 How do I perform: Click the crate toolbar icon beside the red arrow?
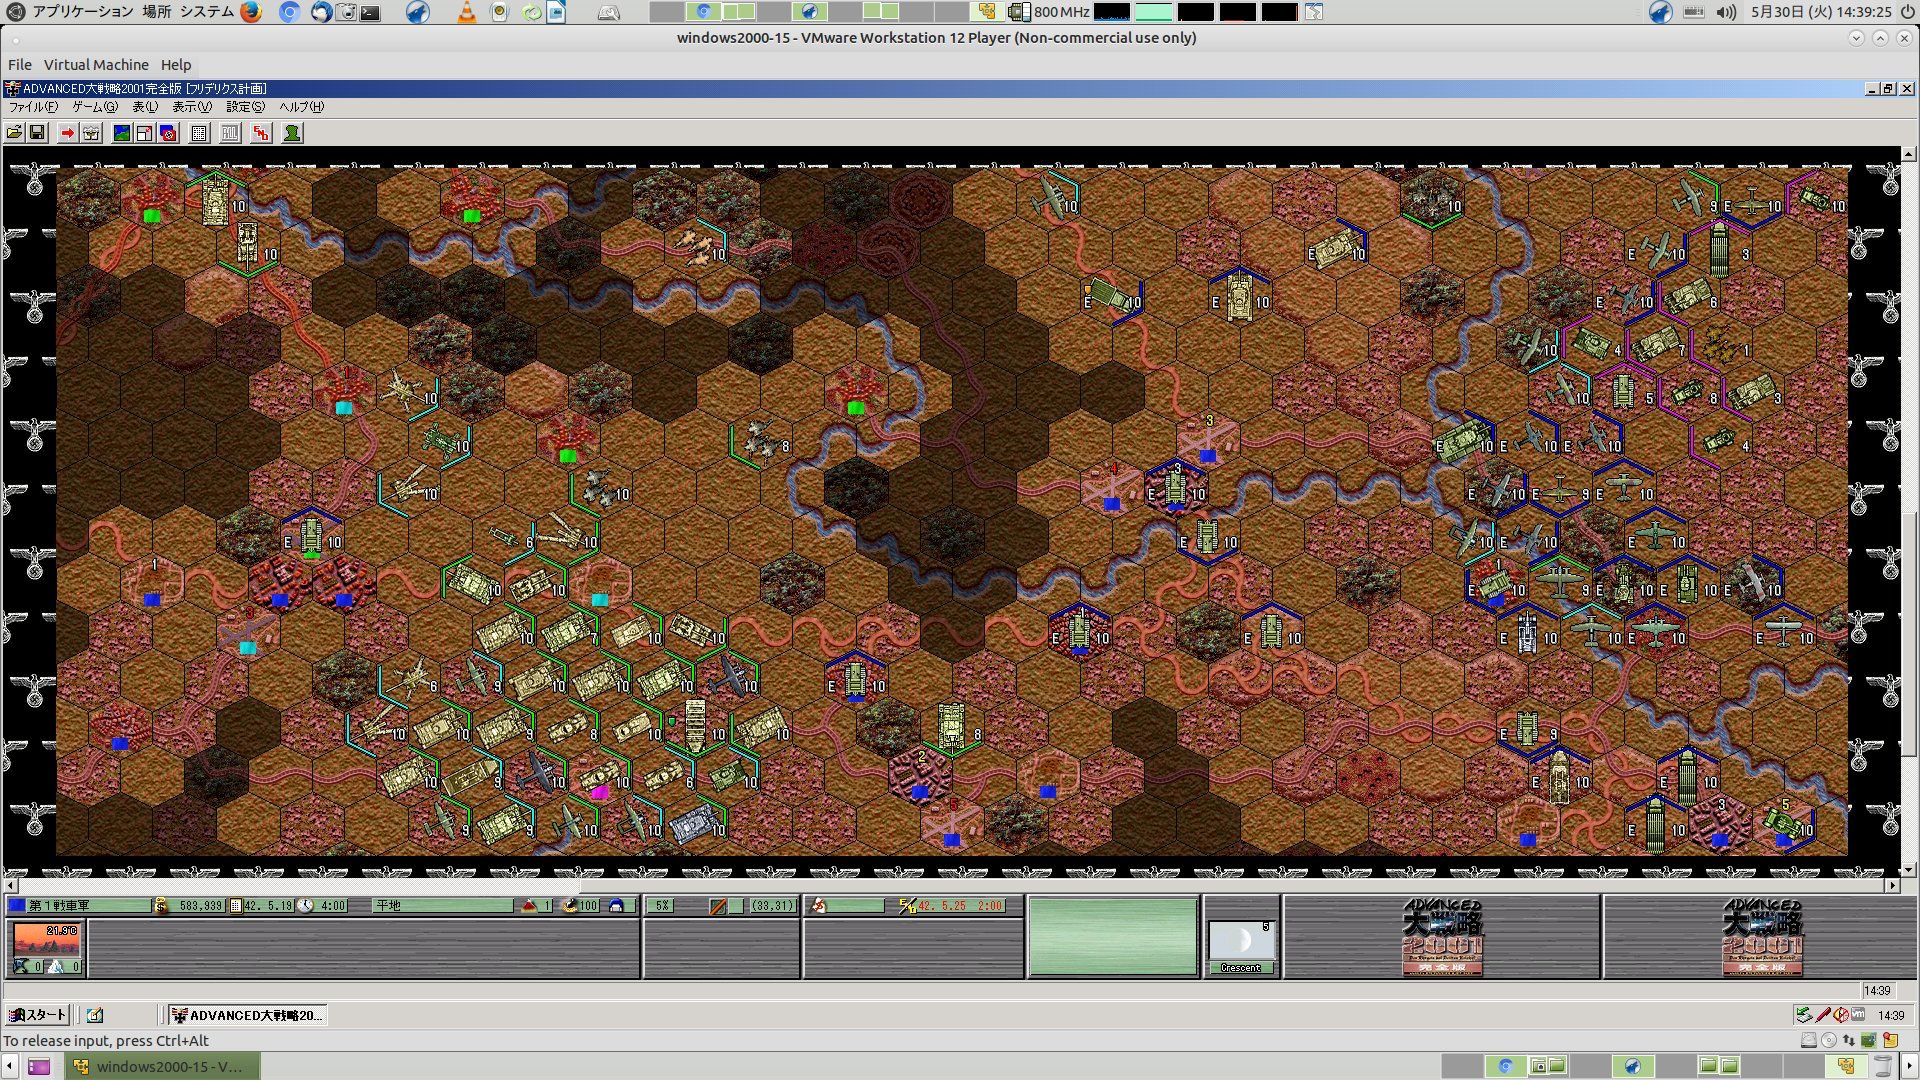click(91, 133)
